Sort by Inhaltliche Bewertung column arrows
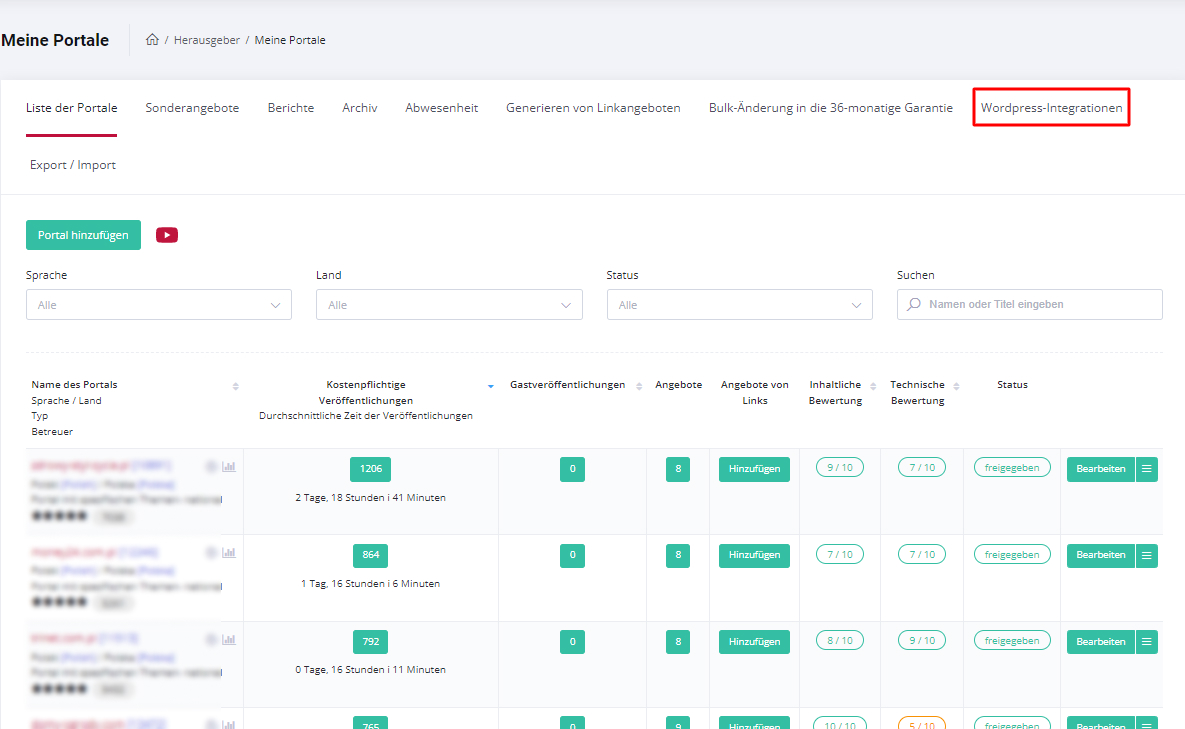The image size is (1185, 729). (x=873, y=386)
